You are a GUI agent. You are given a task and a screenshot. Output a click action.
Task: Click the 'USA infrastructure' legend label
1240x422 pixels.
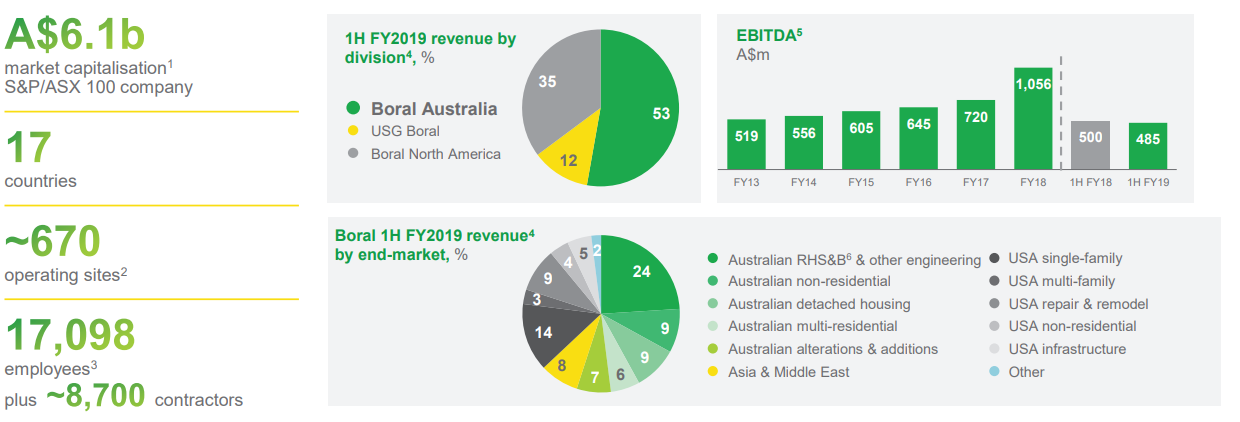(1067, 349)
